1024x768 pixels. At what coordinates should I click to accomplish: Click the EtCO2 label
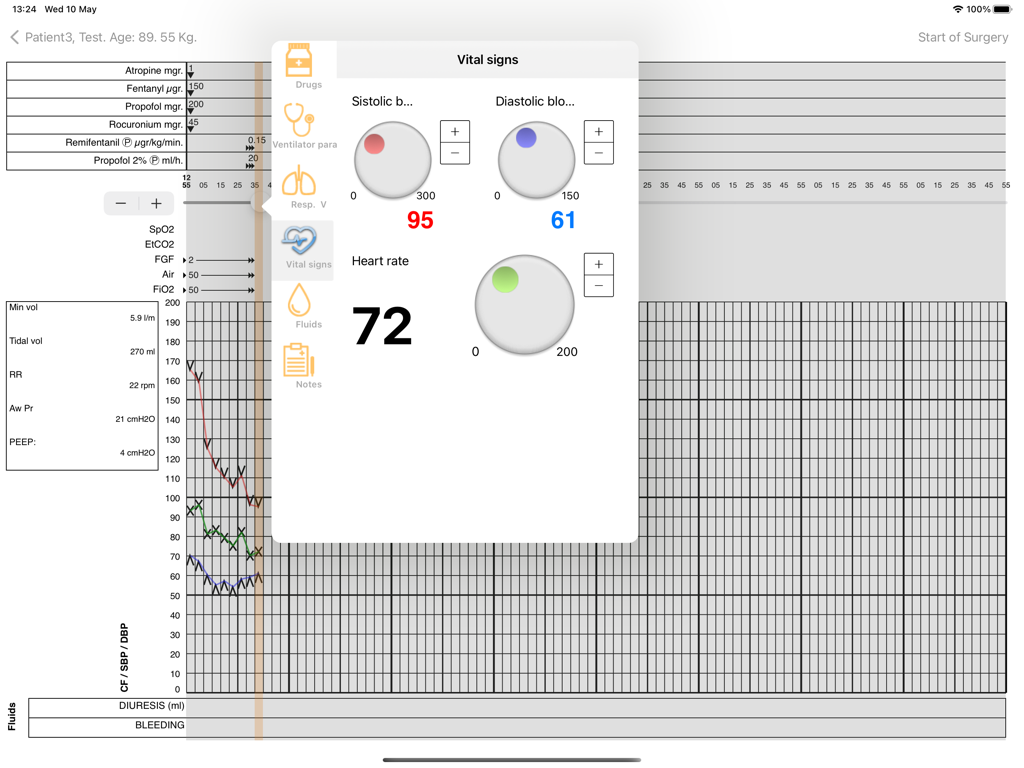pos(159,244)
